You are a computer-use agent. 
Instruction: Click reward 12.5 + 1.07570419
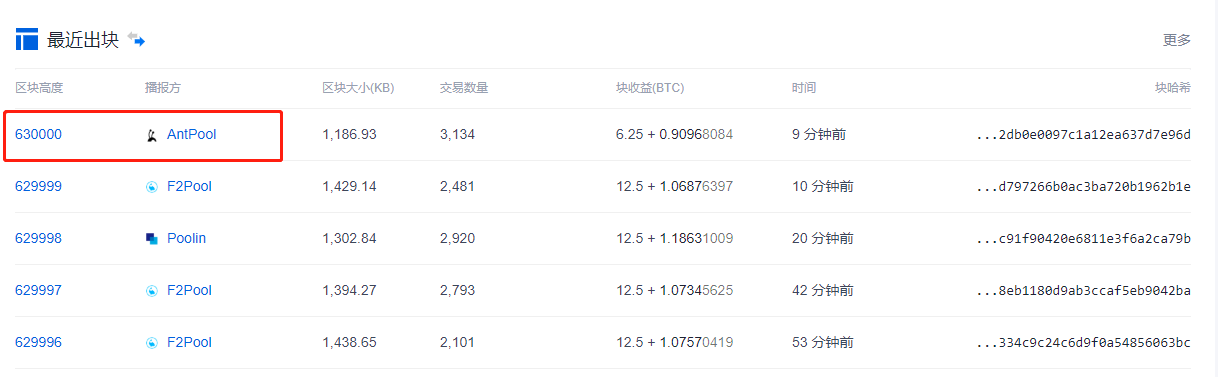coord(675,342)
